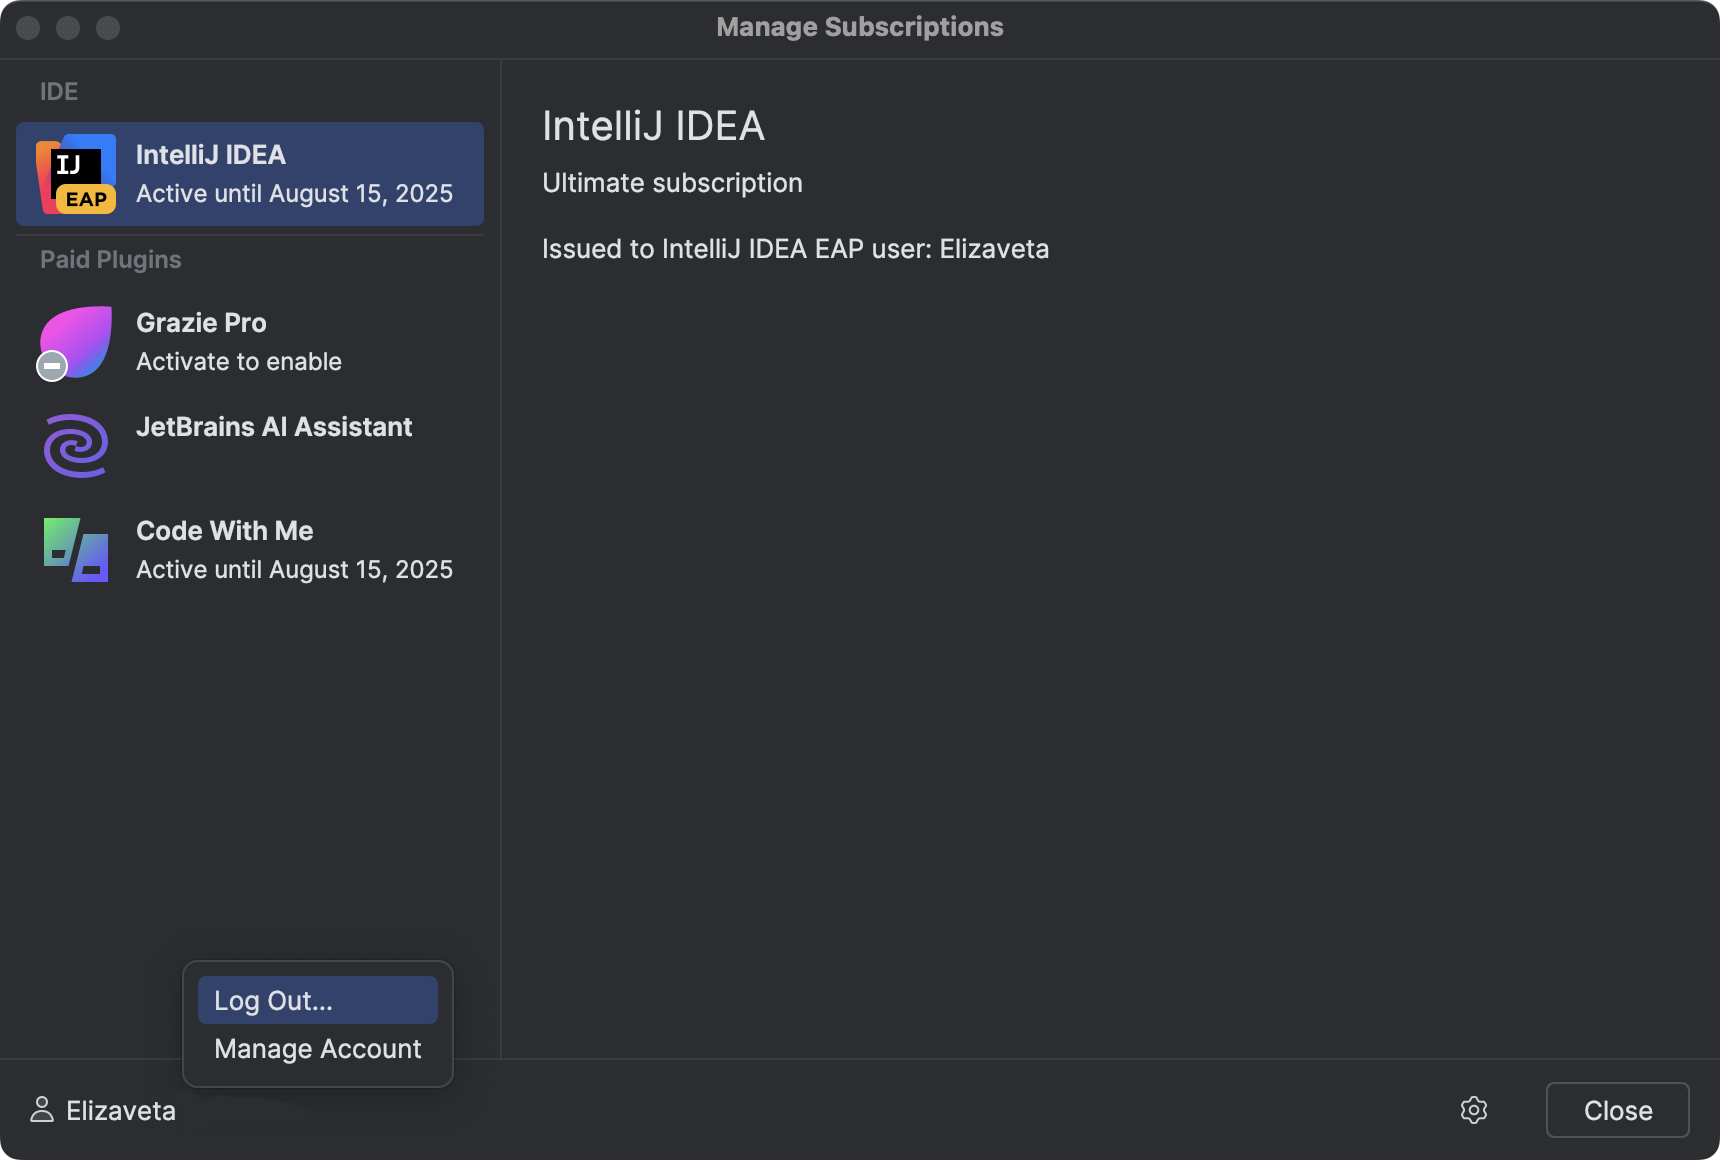Click the Grazie Pro gradient icon

coord(75,342)
